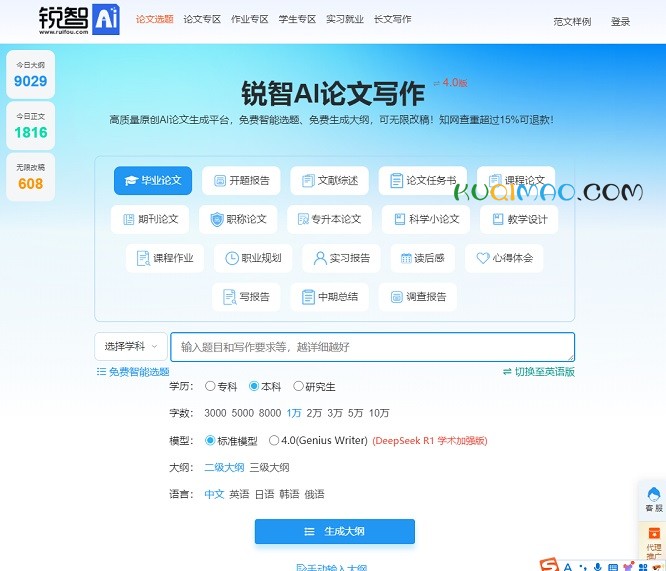Open the 论文选题 nav tab
666x571 pixels.
[155, 19]
